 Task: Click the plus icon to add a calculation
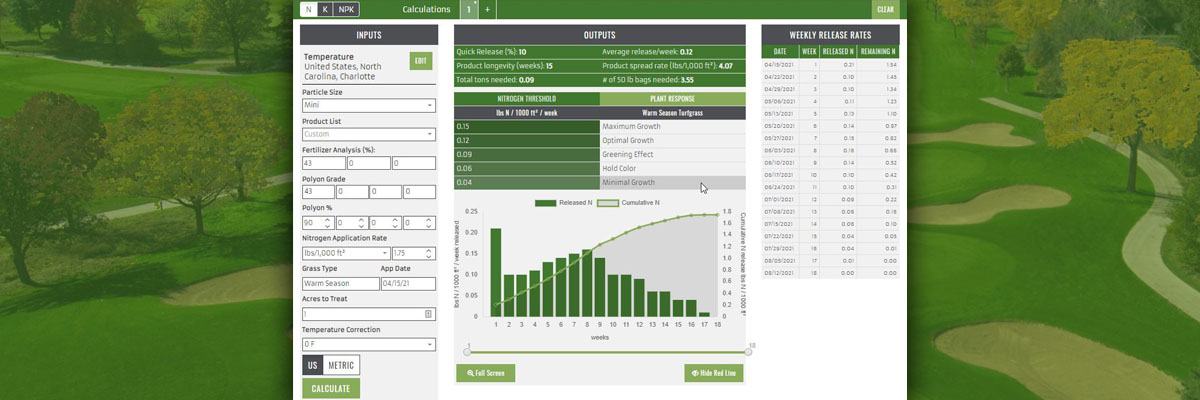(x=487, y=9)
